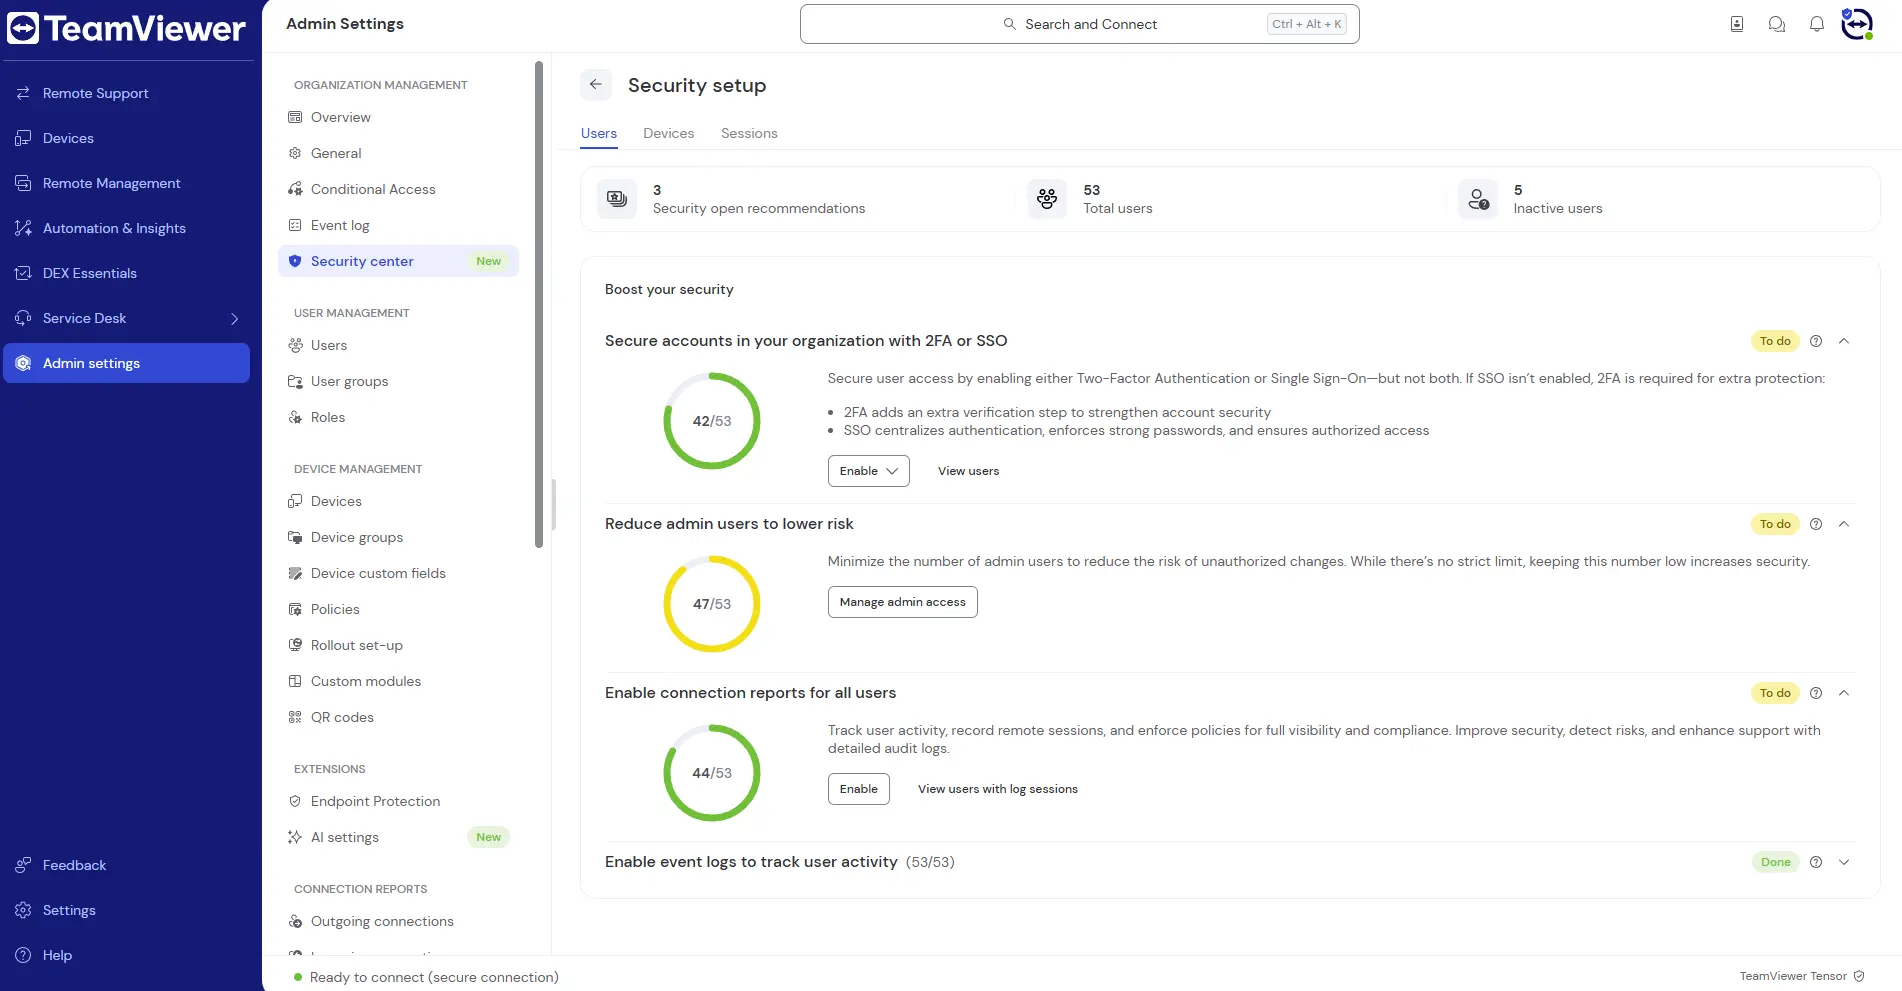This screenshot has width=1902, height=991.
Task: Click the Help question mark icon
Action: coord(23,955)
